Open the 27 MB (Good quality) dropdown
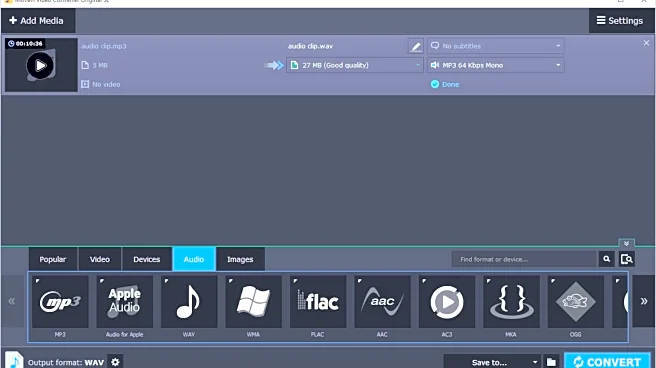This screenshot has width=656, height=368. coord(354,65)
